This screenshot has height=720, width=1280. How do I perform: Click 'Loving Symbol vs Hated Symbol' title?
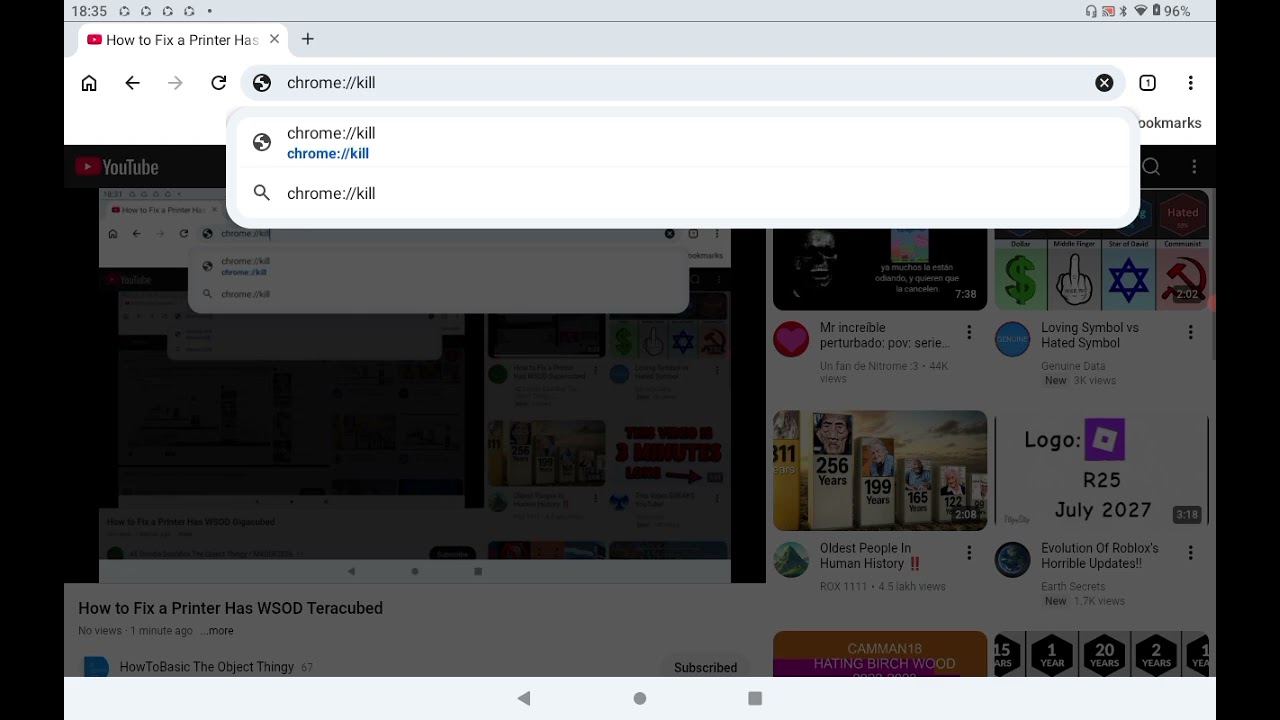coord(1090,335)
